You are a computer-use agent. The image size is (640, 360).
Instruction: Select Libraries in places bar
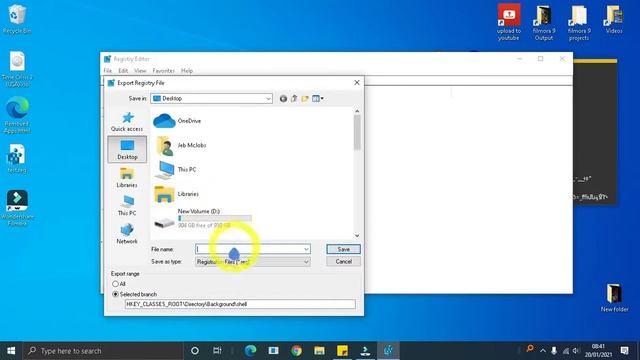pyautogui.click(x=127, y=178)
